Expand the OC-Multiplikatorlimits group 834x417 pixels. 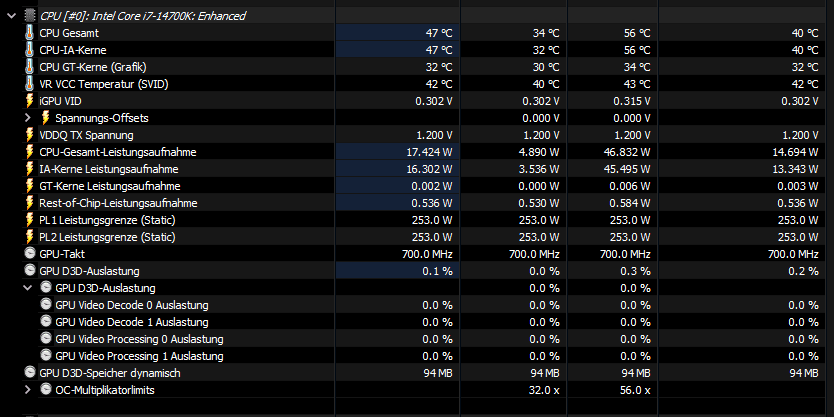point(28,390)
